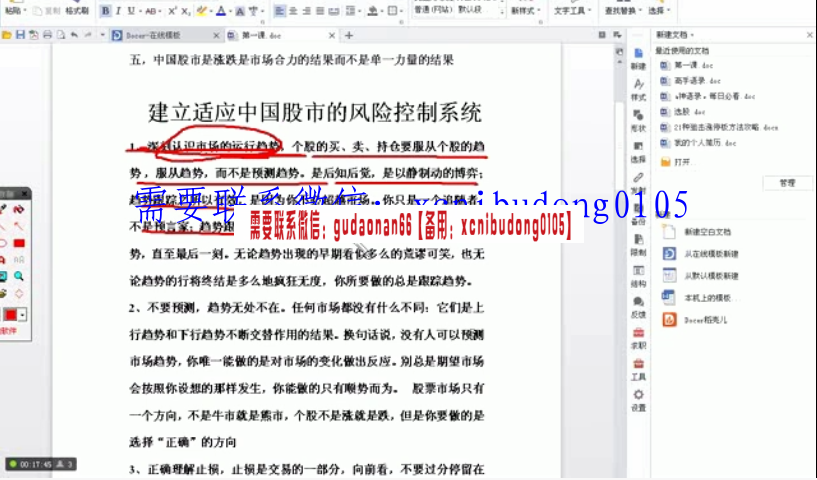Click the red color swatch in annotation palette

9,315
